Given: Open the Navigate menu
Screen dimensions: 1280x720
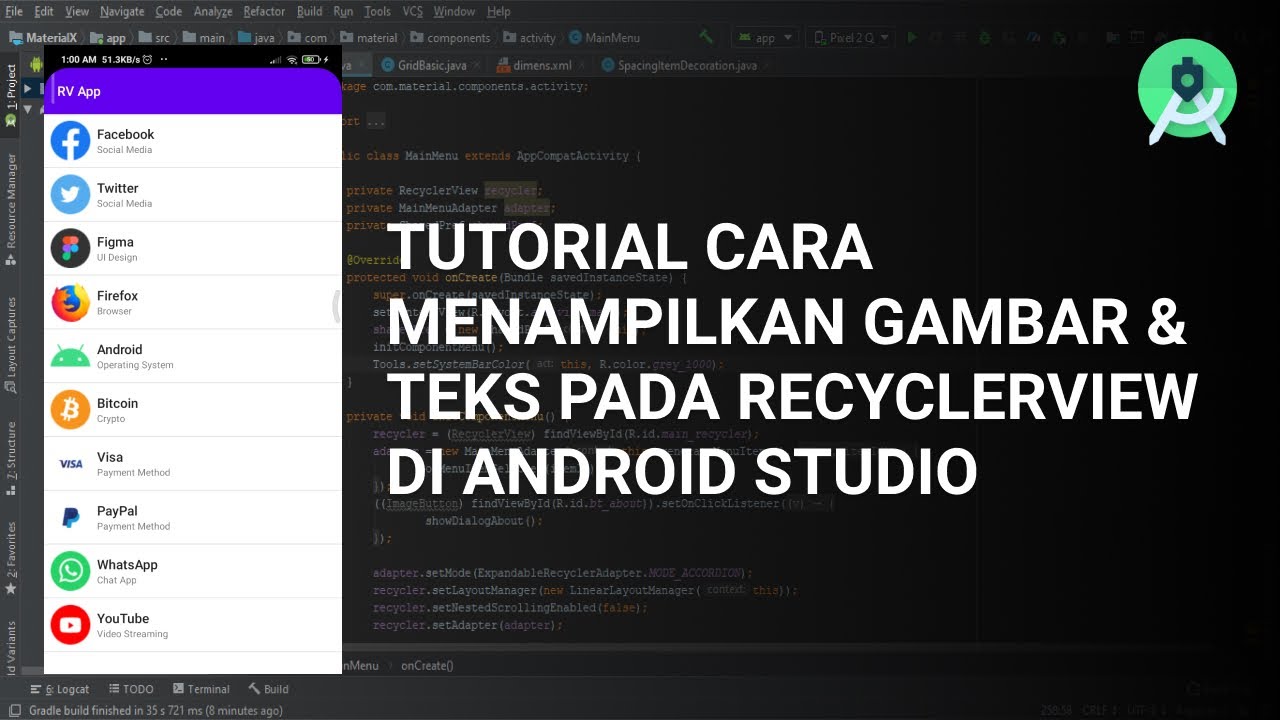Looking at the screenshot, I should click(122, 11).
